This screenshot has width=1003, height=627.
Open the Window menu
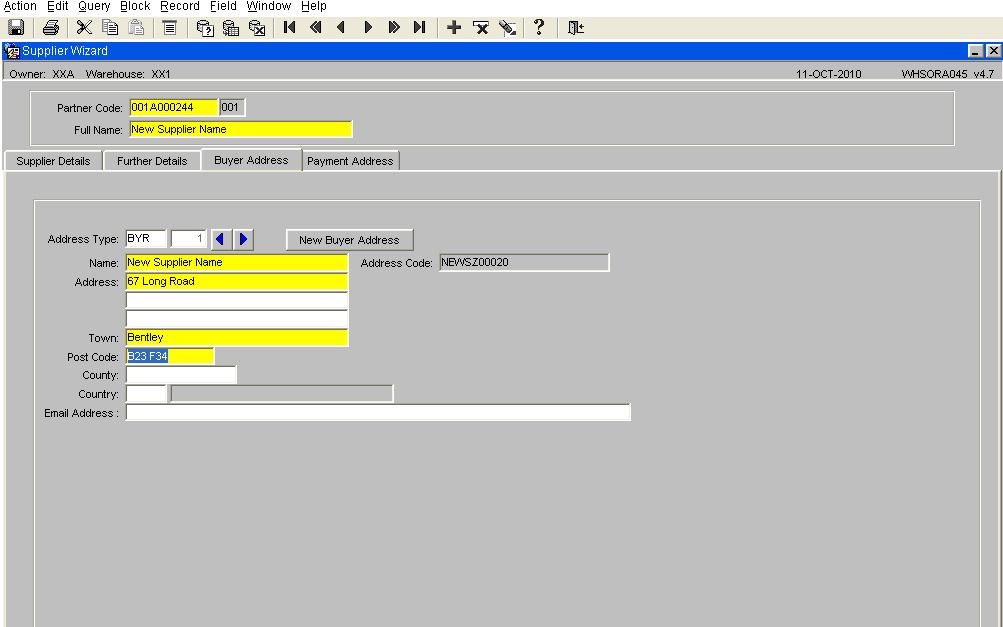coord(269,6)
